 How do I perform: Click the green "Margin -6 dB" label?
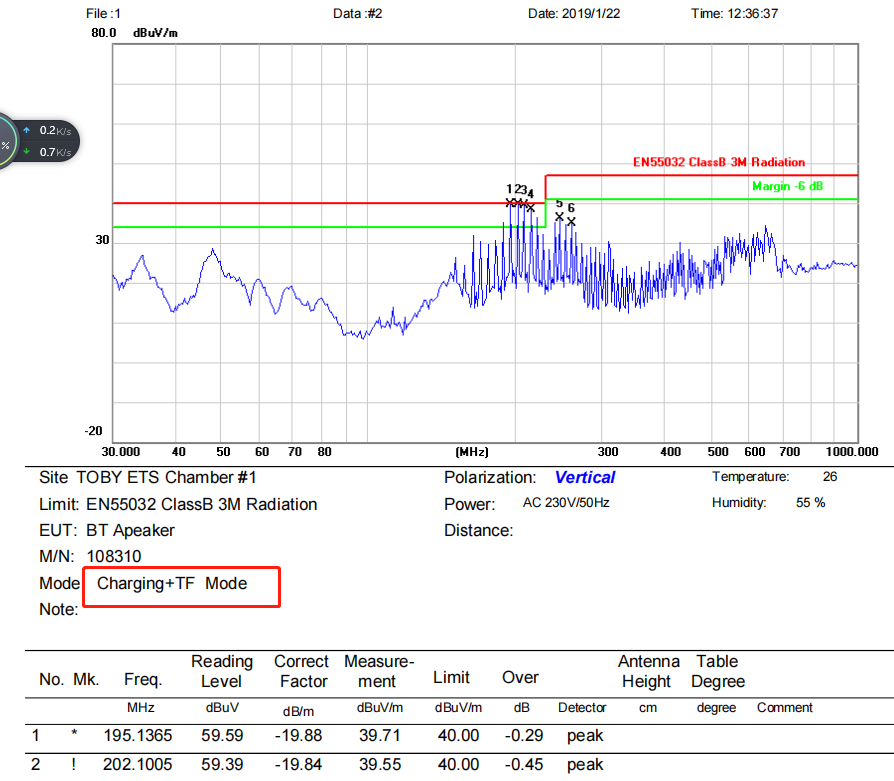(x=787, y=186)
